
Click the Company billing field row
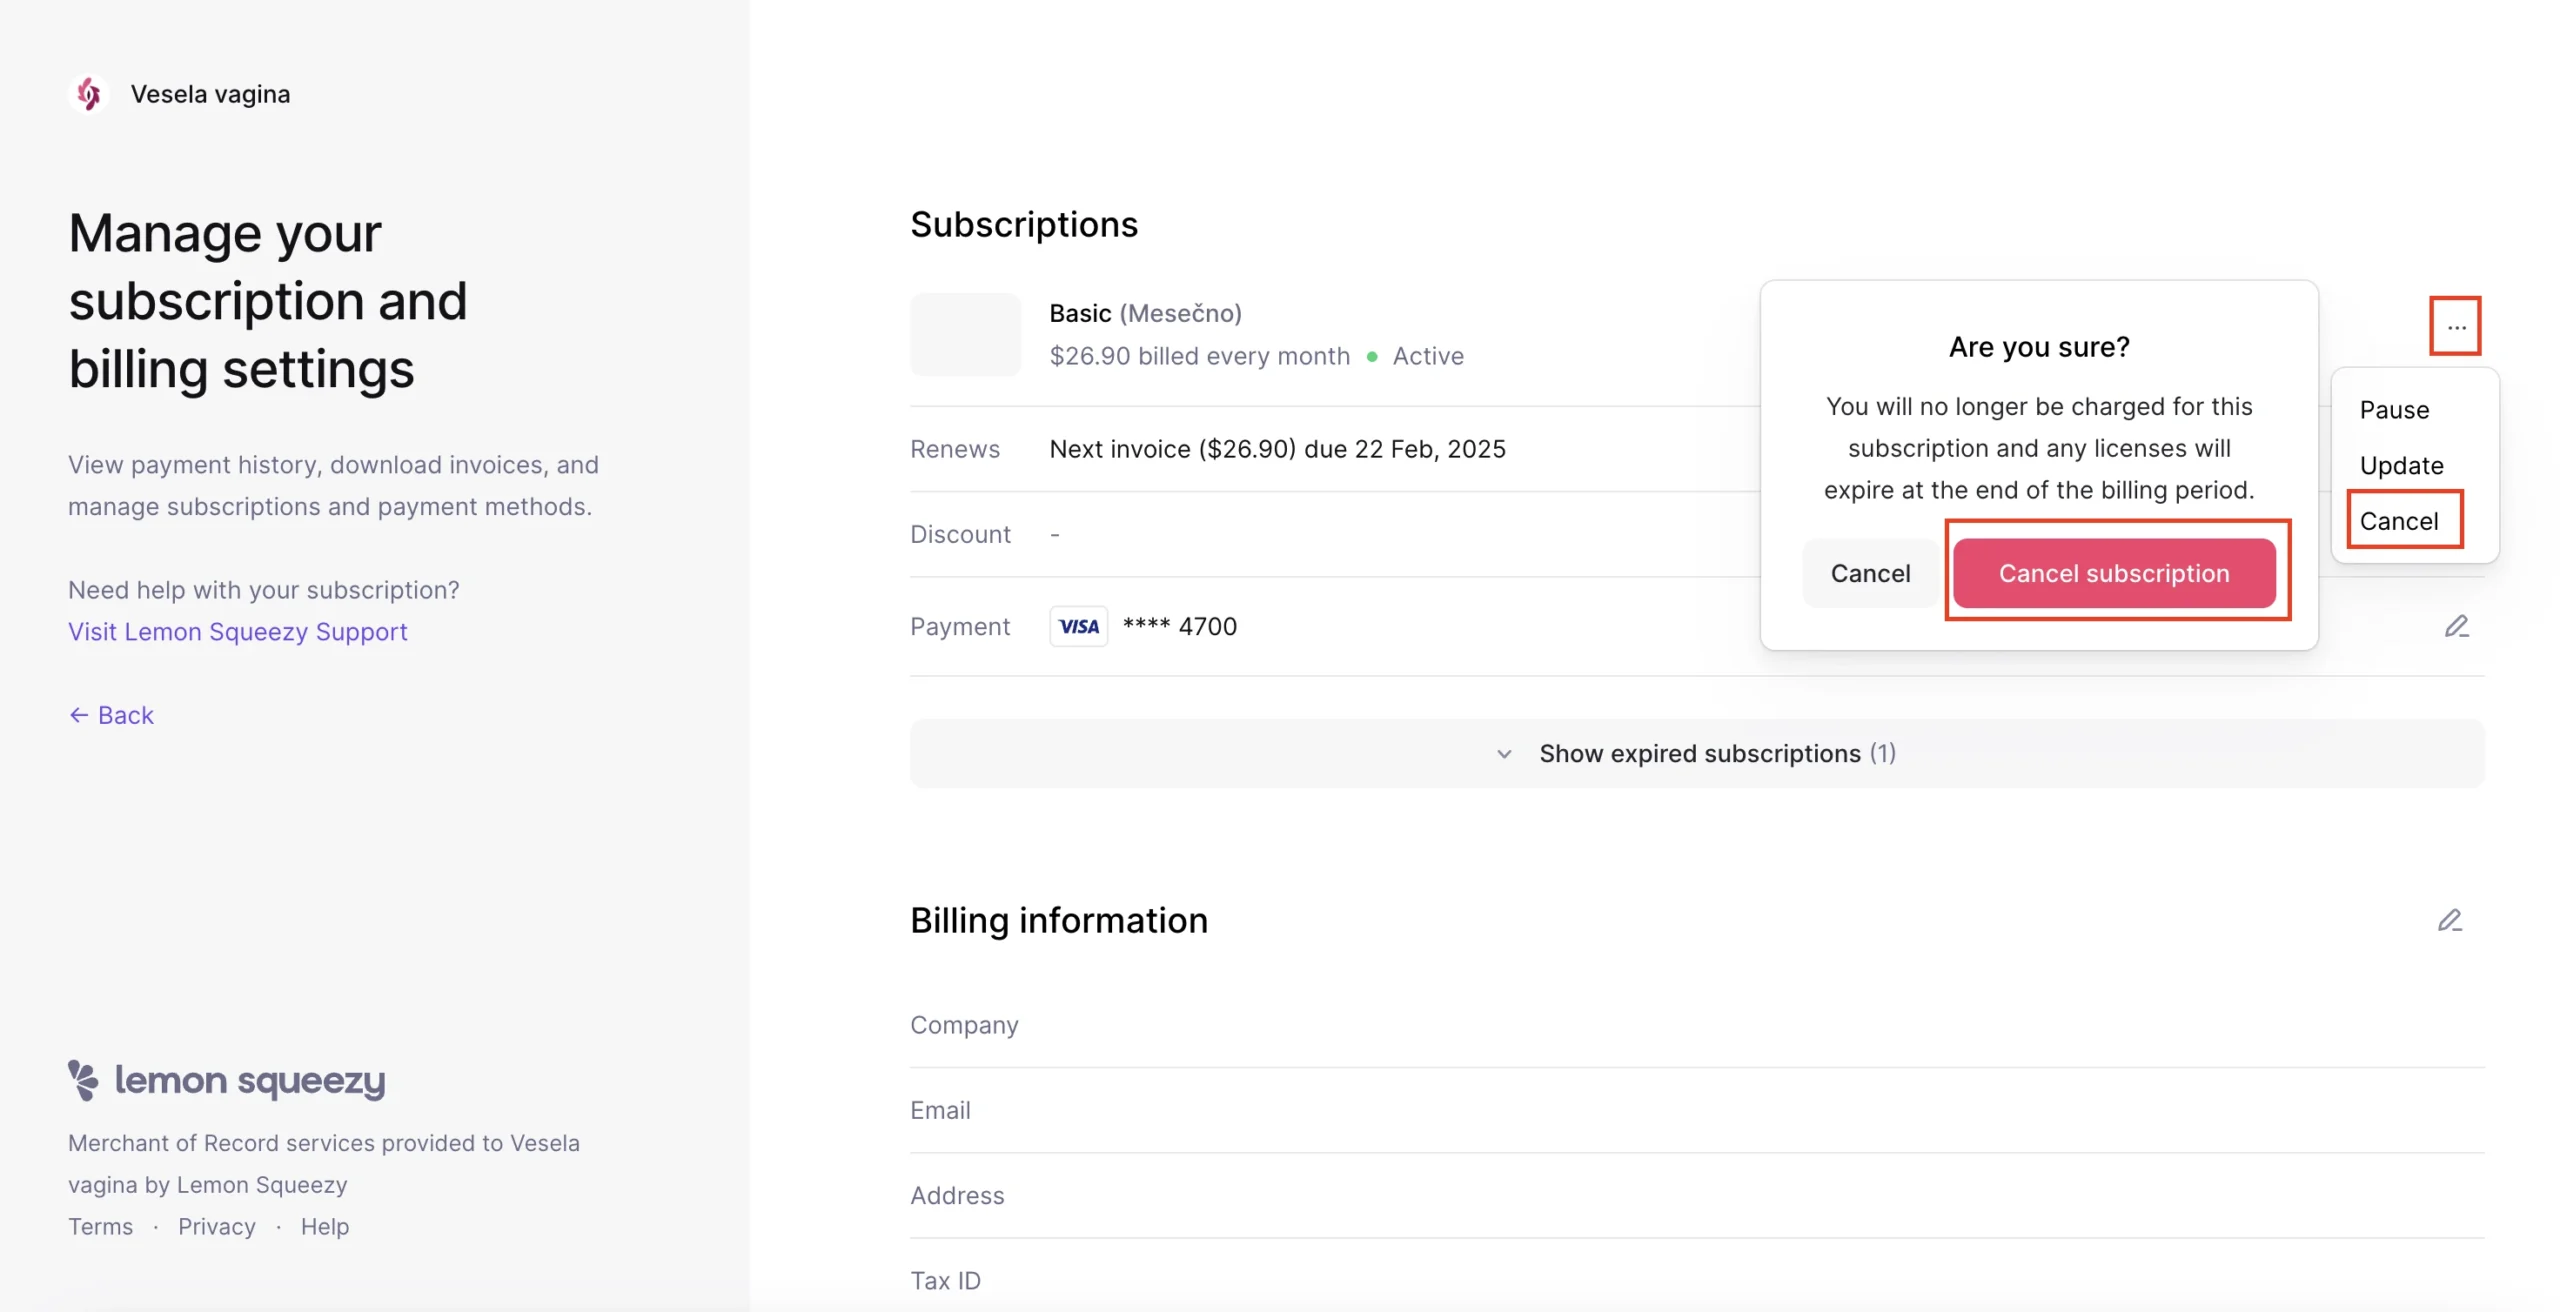(1696, 1025)
